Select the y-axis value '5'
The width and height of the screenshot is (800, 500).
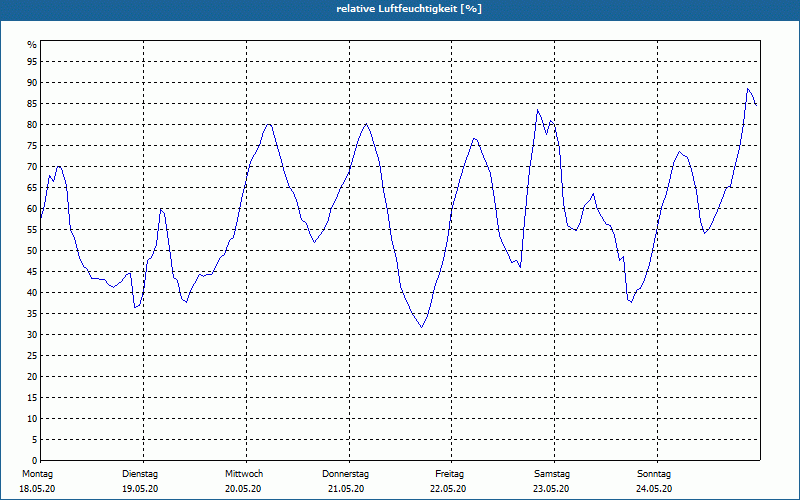point(34,440)
